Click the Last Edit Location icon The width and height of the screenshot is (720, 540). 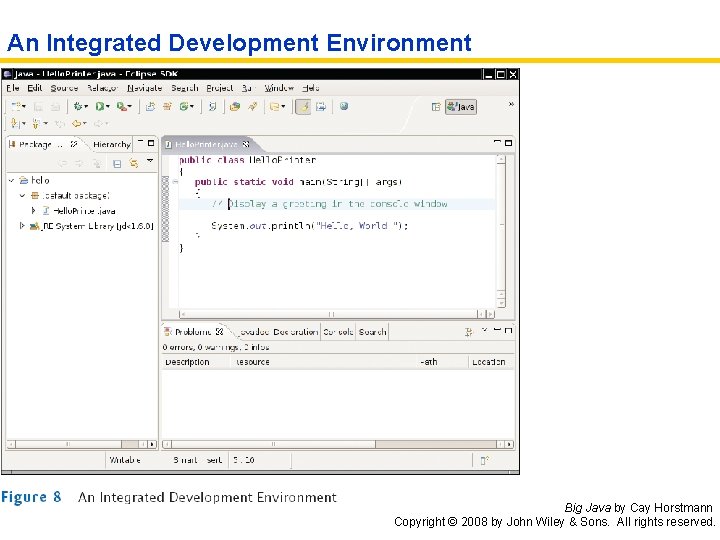click(x=59, y=123)
